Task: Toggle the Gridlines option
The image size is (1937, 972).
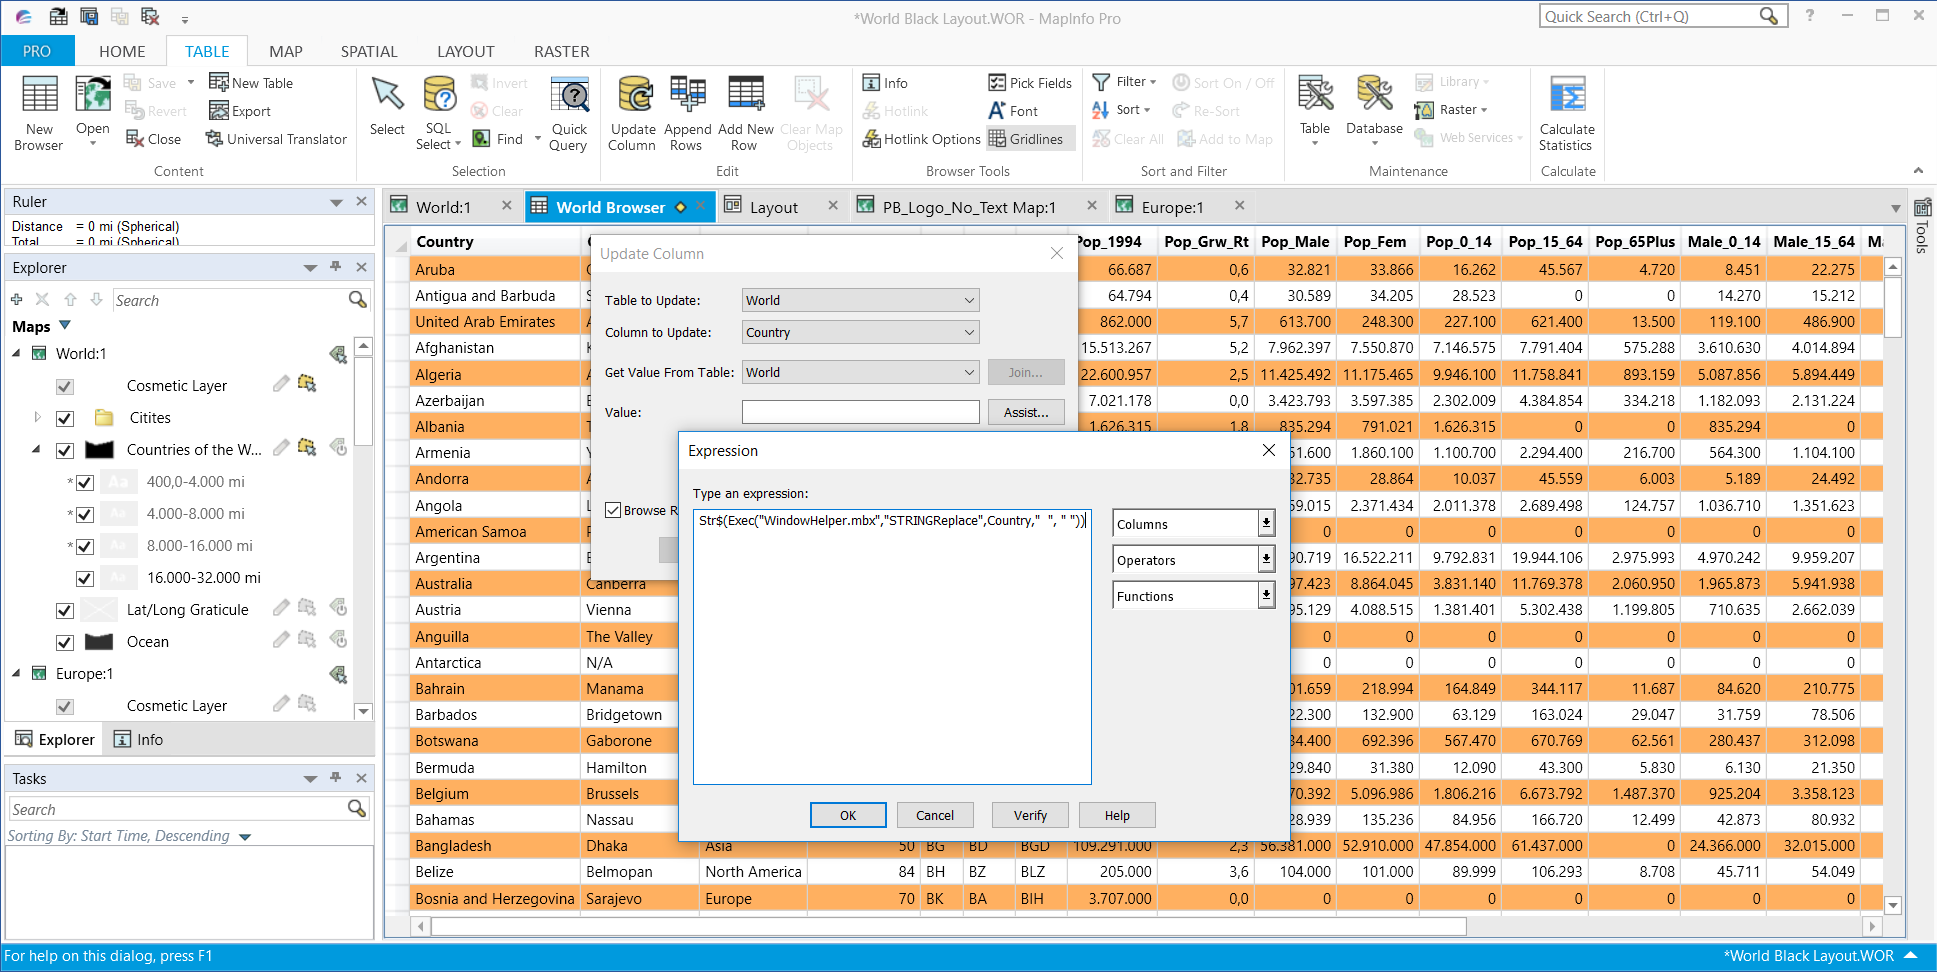Action: coord(1029,138)
